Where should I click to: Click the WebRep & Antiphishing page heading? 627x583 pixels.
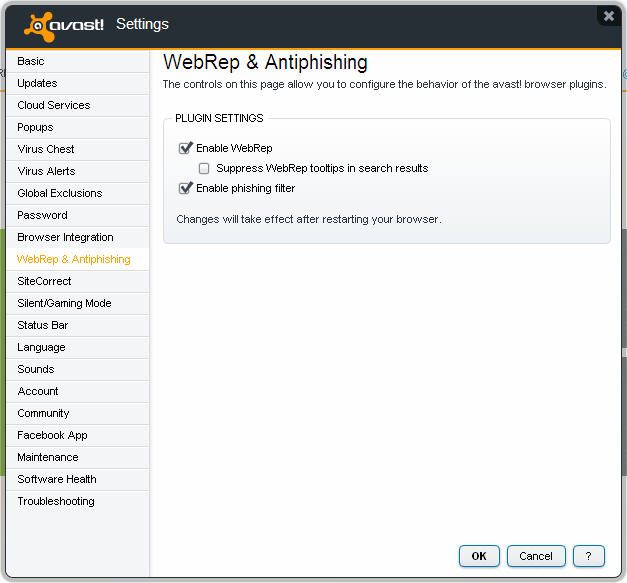pos(265,62)
